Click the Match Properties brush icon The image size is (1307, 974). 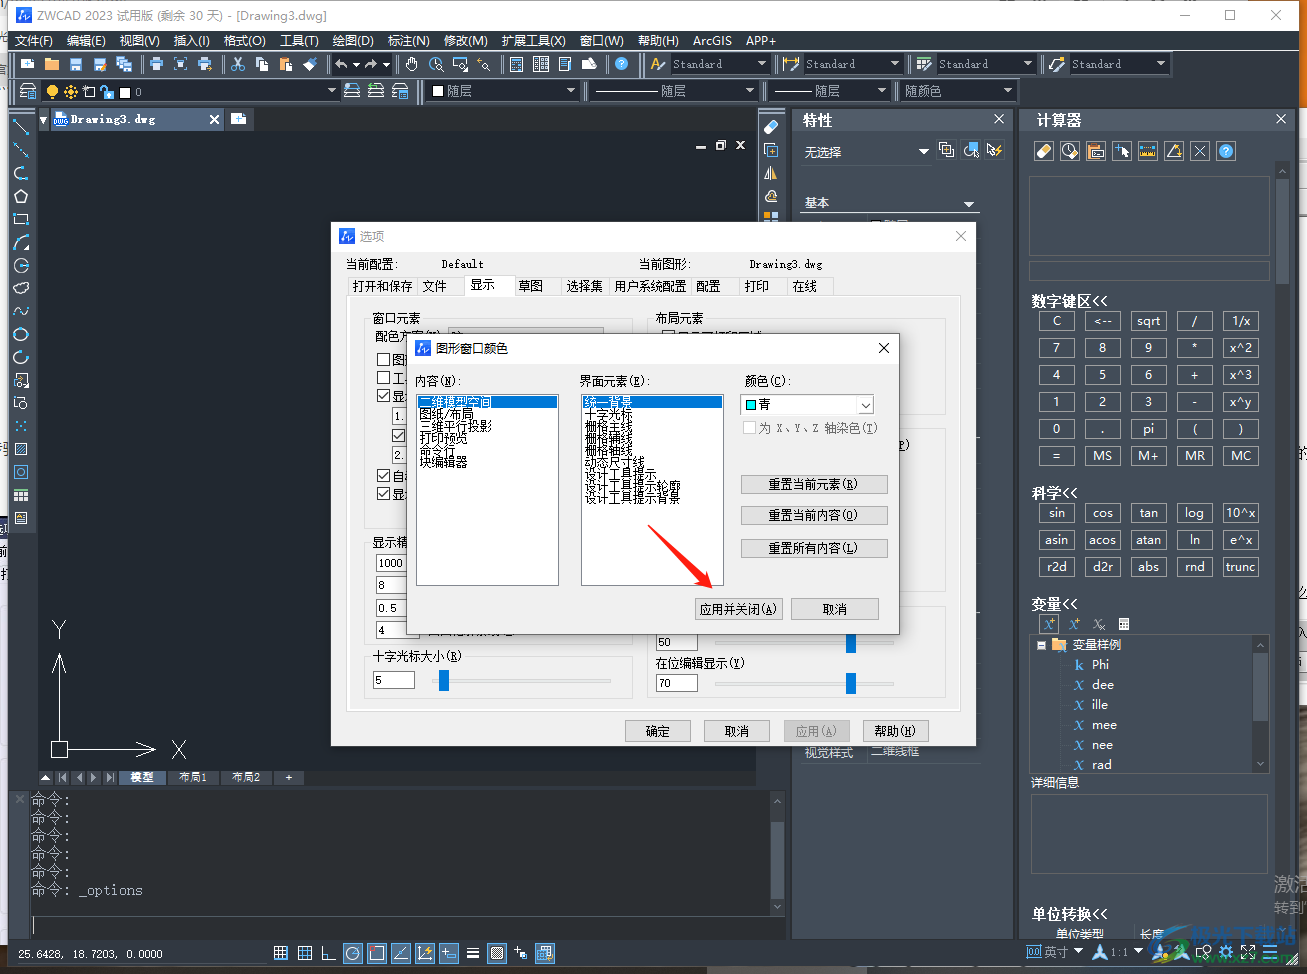point(310,64)
